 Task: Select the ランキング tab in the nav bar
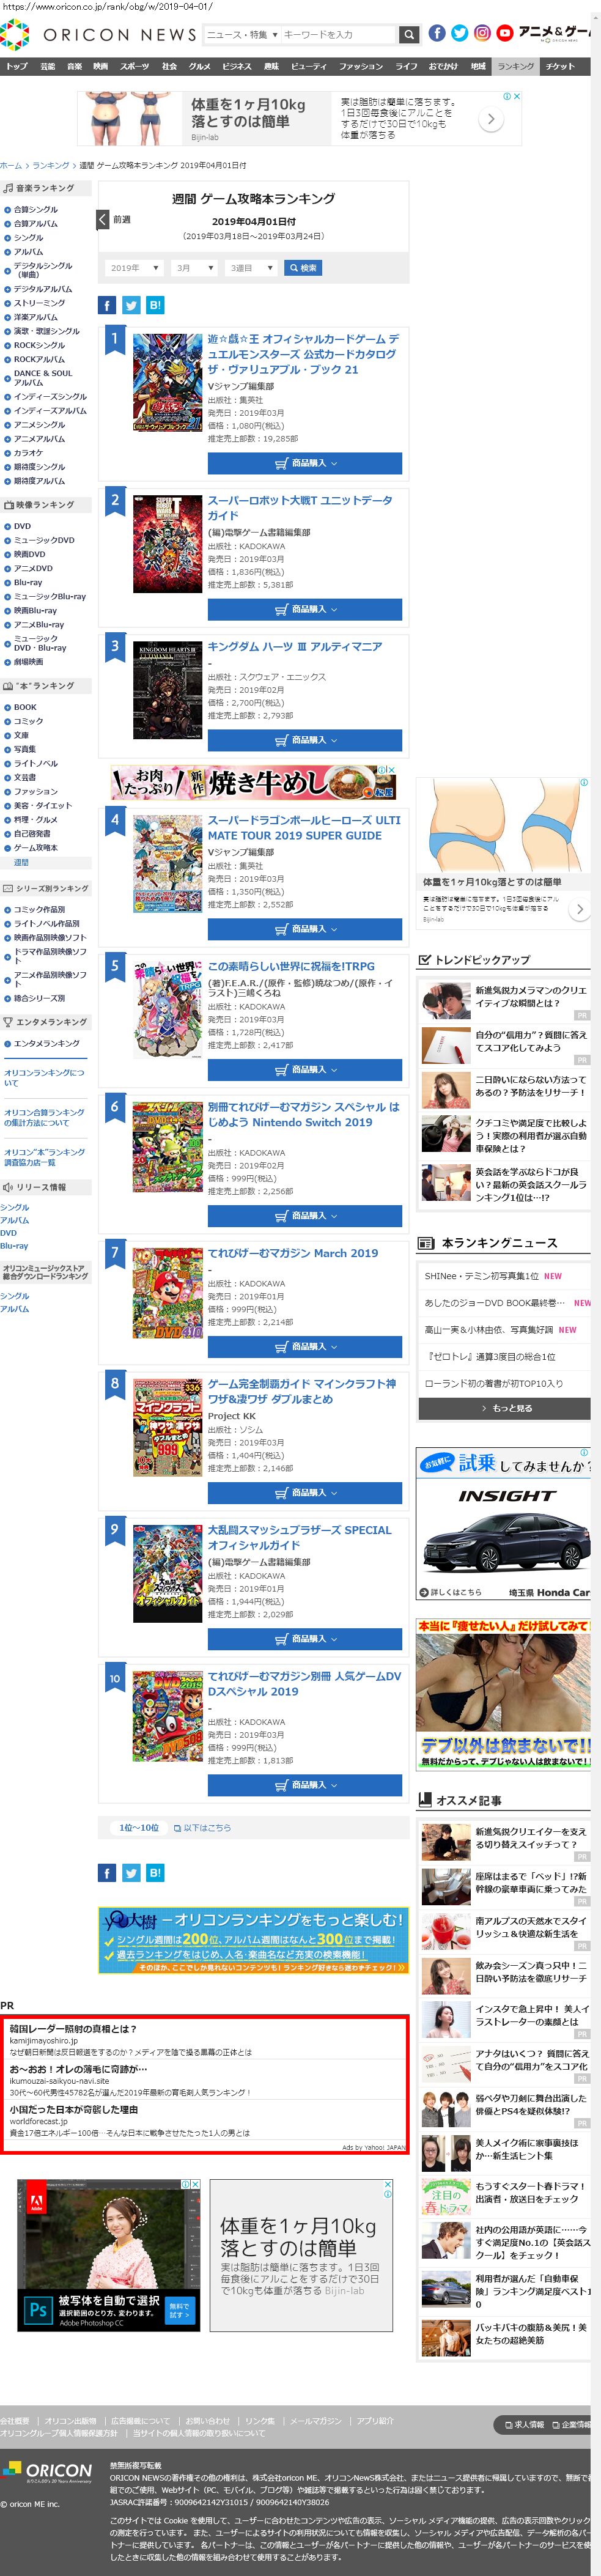(516, 66)
